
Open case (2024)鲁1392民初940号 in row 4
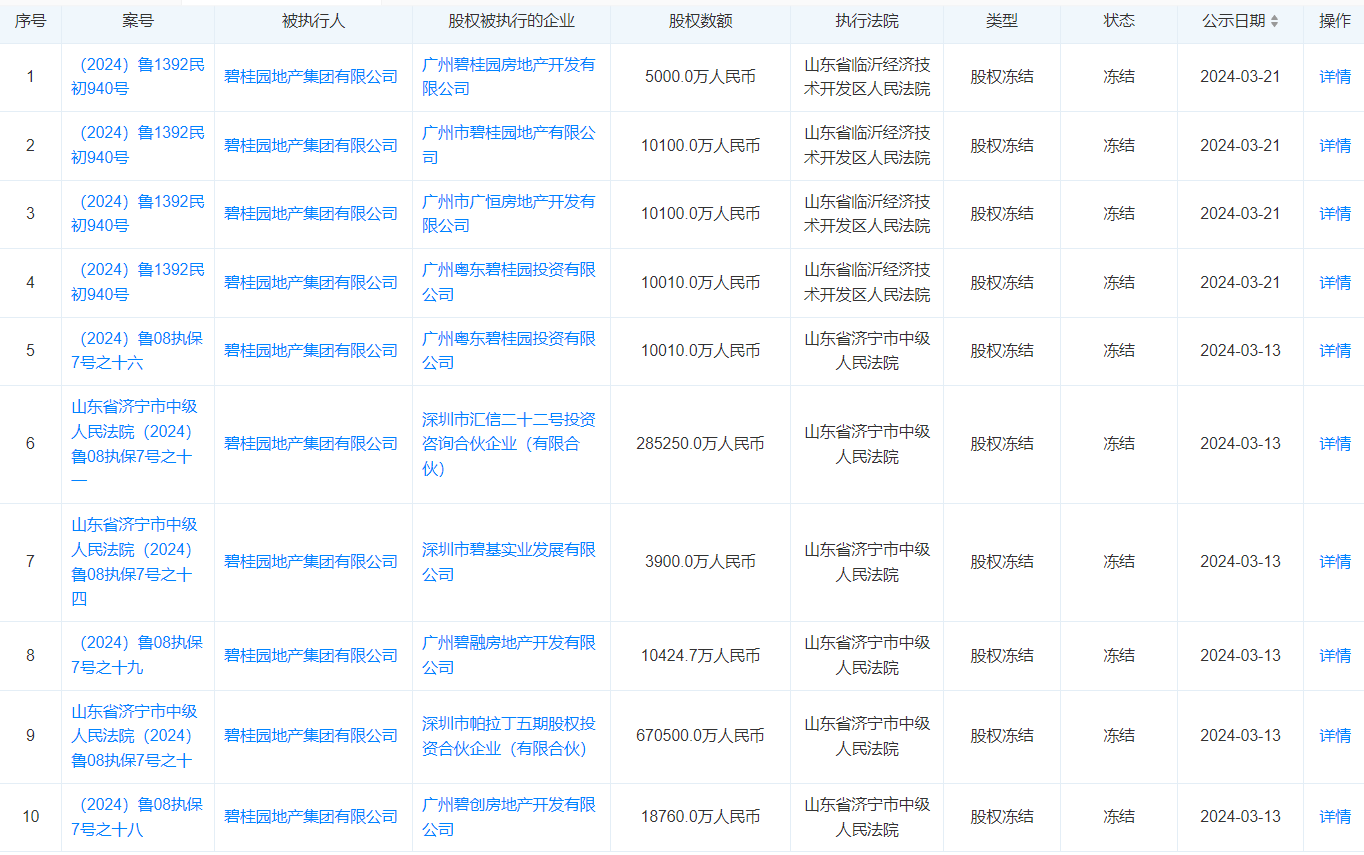[138, 283]
